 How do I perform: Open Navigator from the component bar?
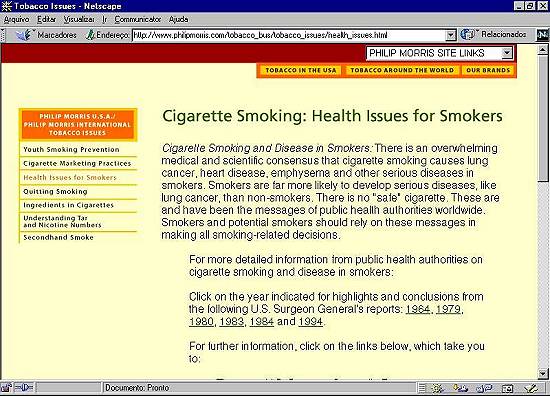pos(437,388)
